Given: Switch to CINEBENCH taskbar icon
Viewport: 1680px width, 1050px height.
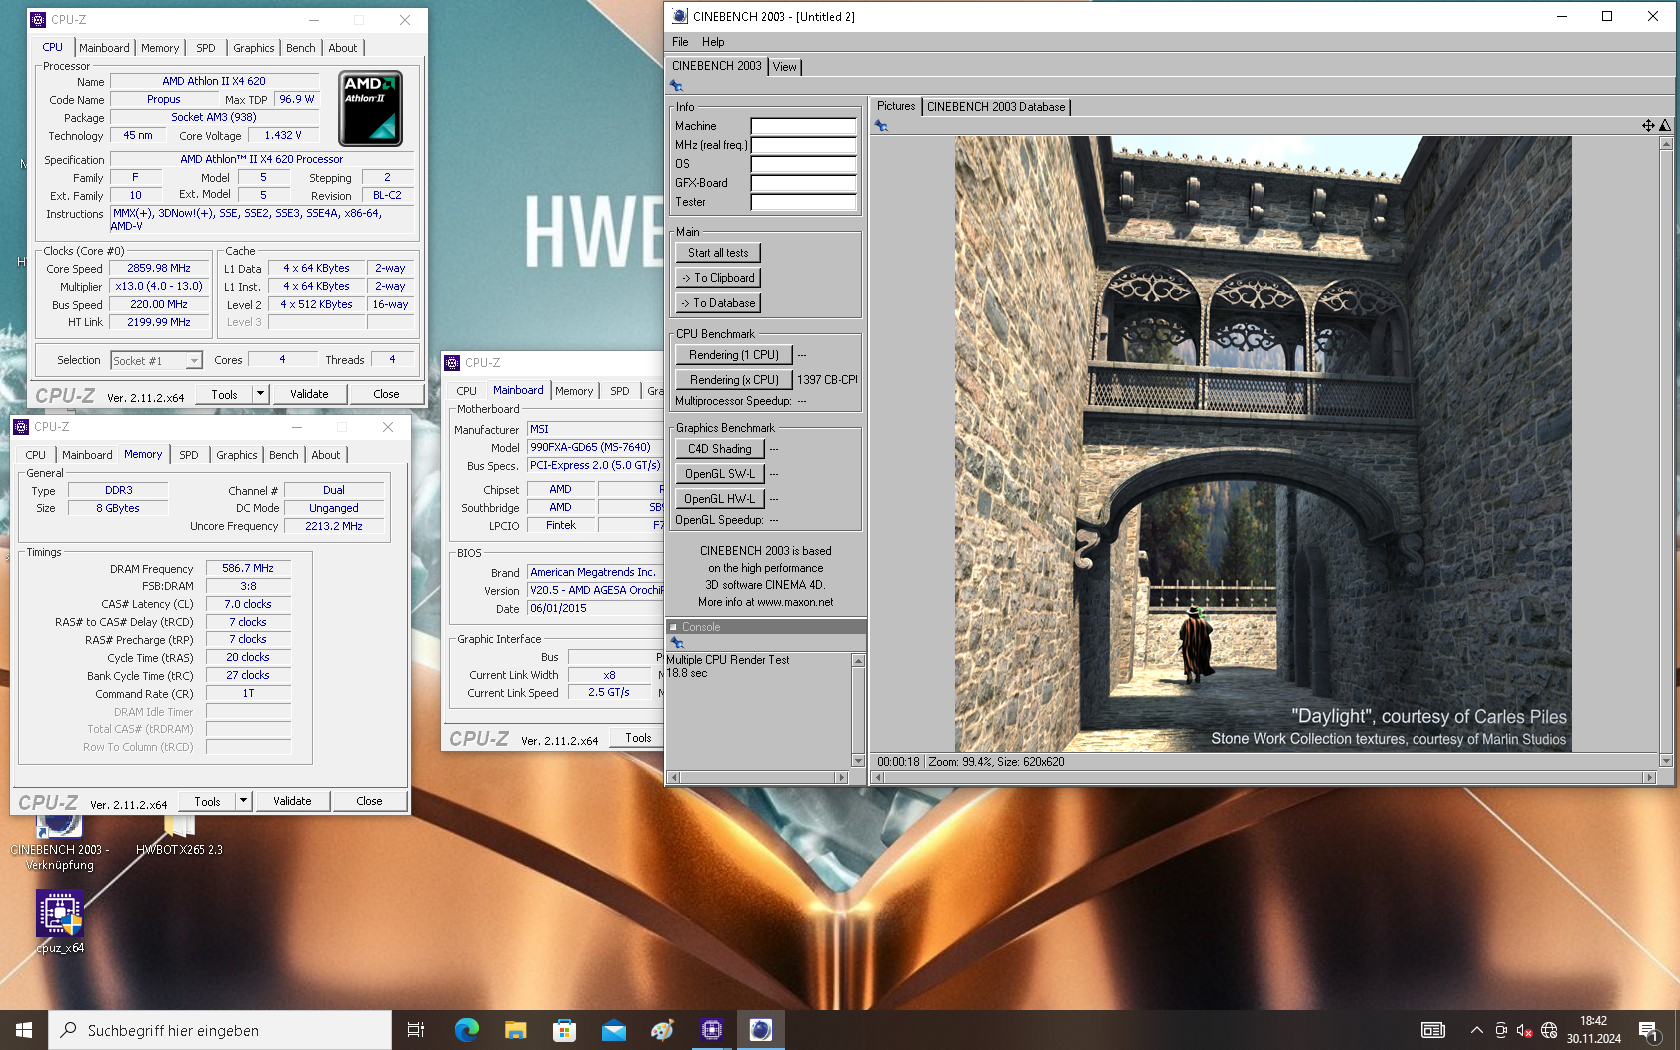Looking at the screenshot, I should tap(761, 1030).
